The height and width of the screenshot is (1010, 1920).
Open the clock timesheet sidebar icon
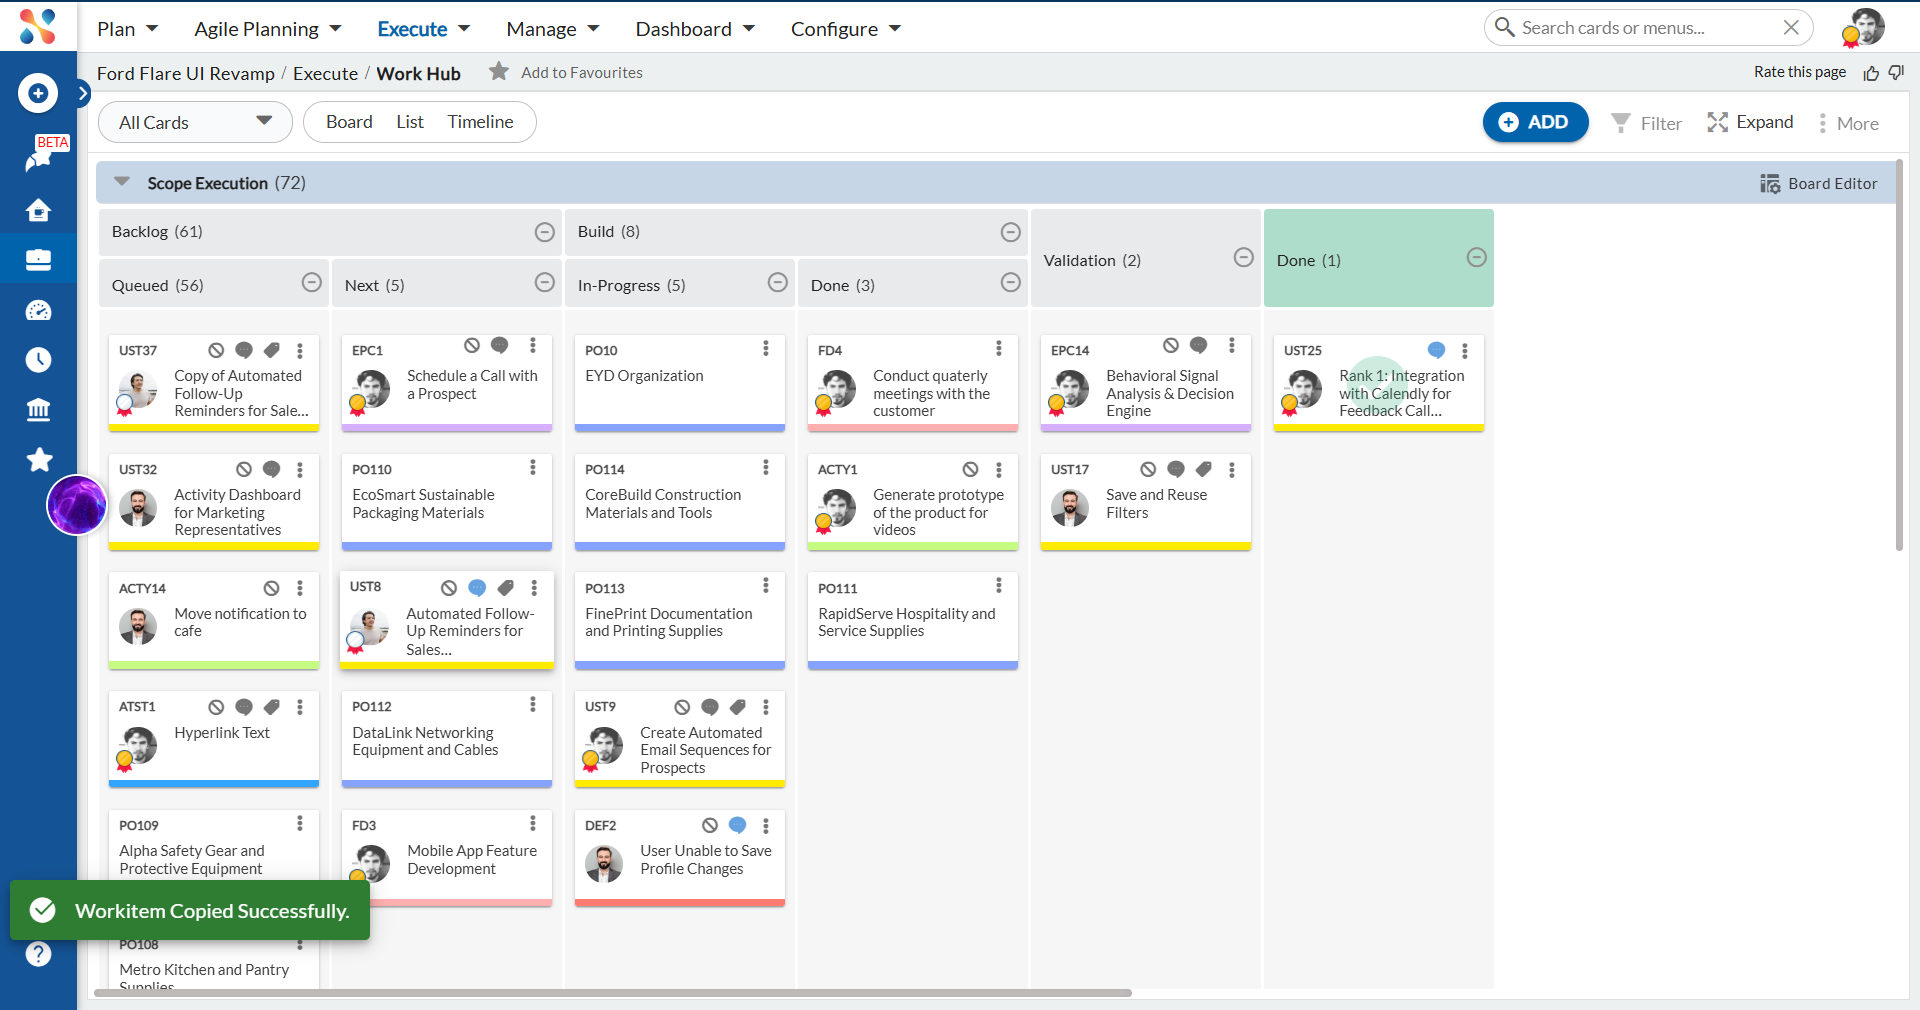click(x=38, y=360)
